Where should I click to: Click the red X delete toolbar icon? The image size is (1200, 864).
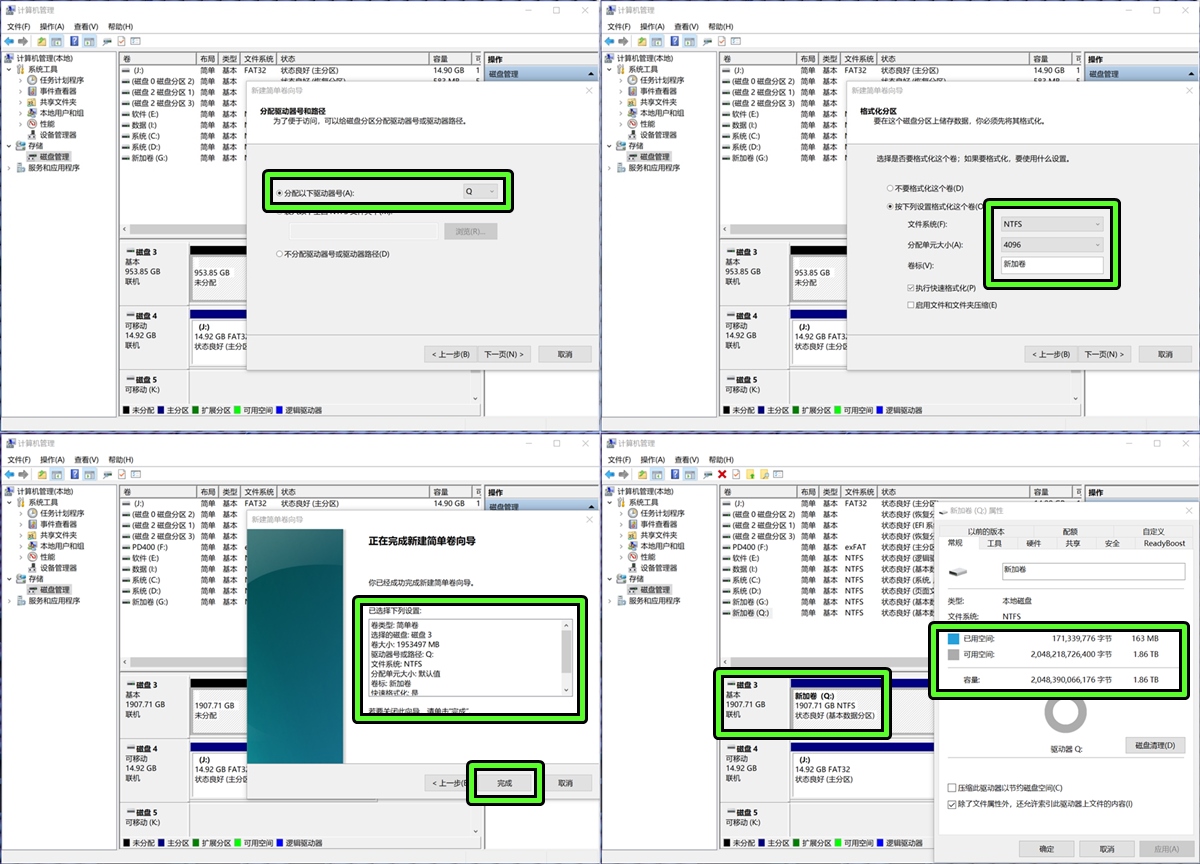(x=722, y=474)
